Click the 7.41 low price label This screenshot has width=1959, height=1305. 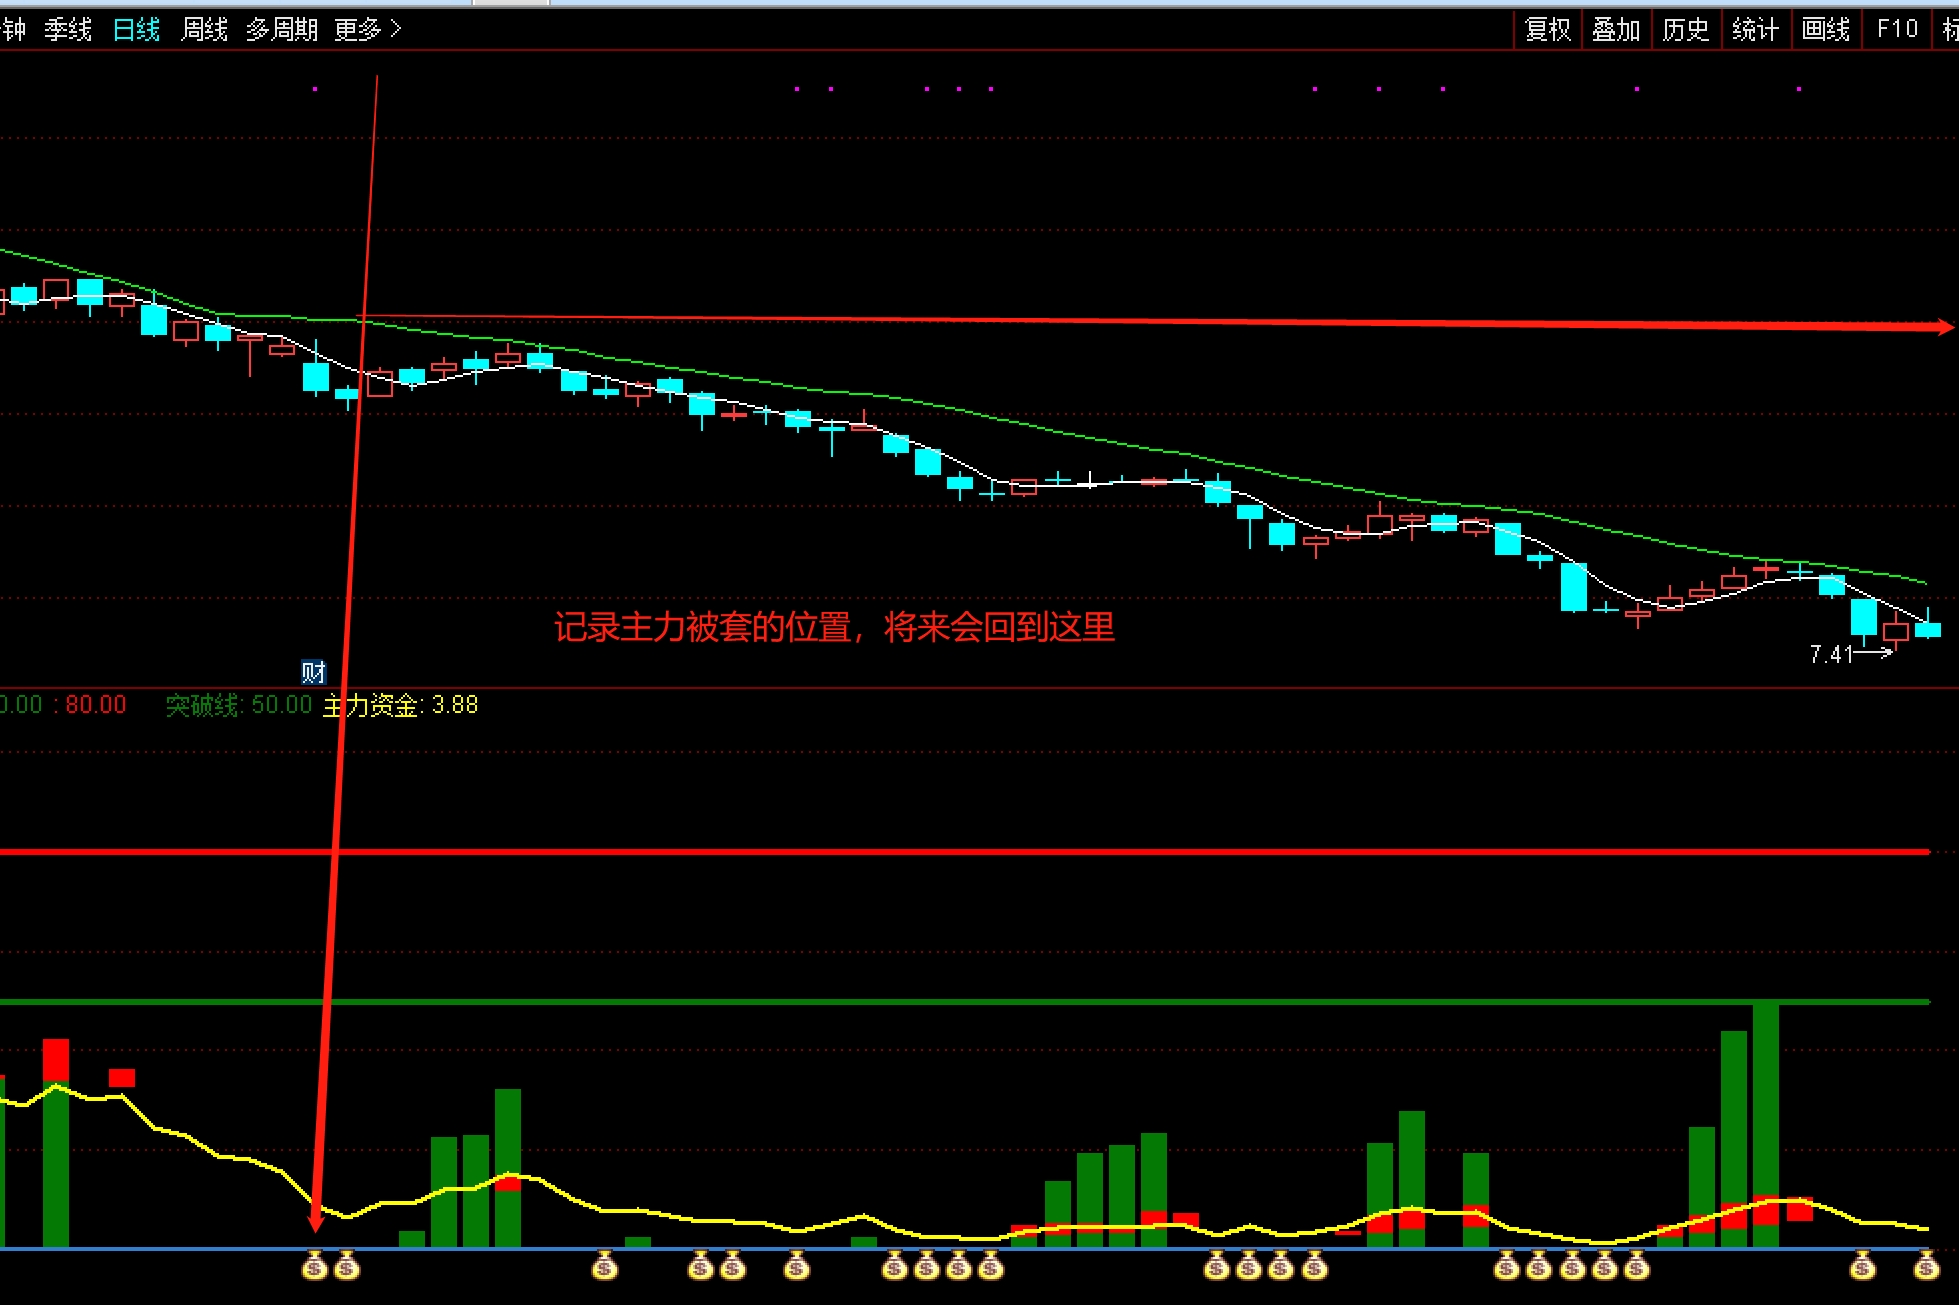pyautogui.click(x=1831, y=654)
